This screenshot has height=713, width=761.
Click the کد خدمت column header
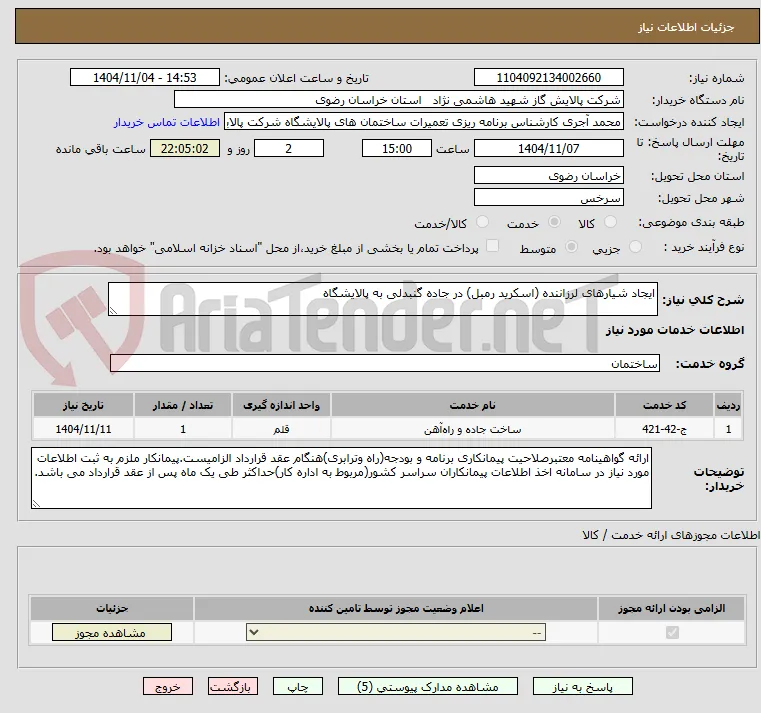[x=664, y=405]
